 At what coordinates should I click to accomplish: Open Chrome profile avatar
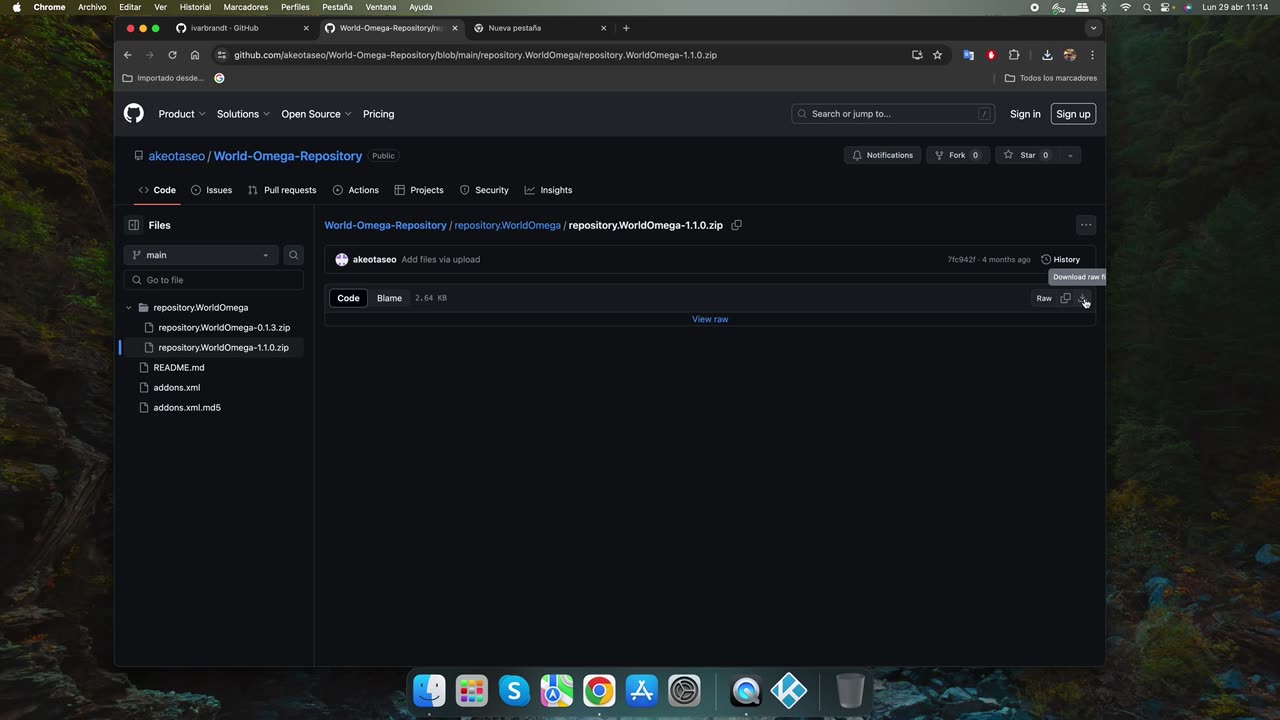pos(1070,55)
